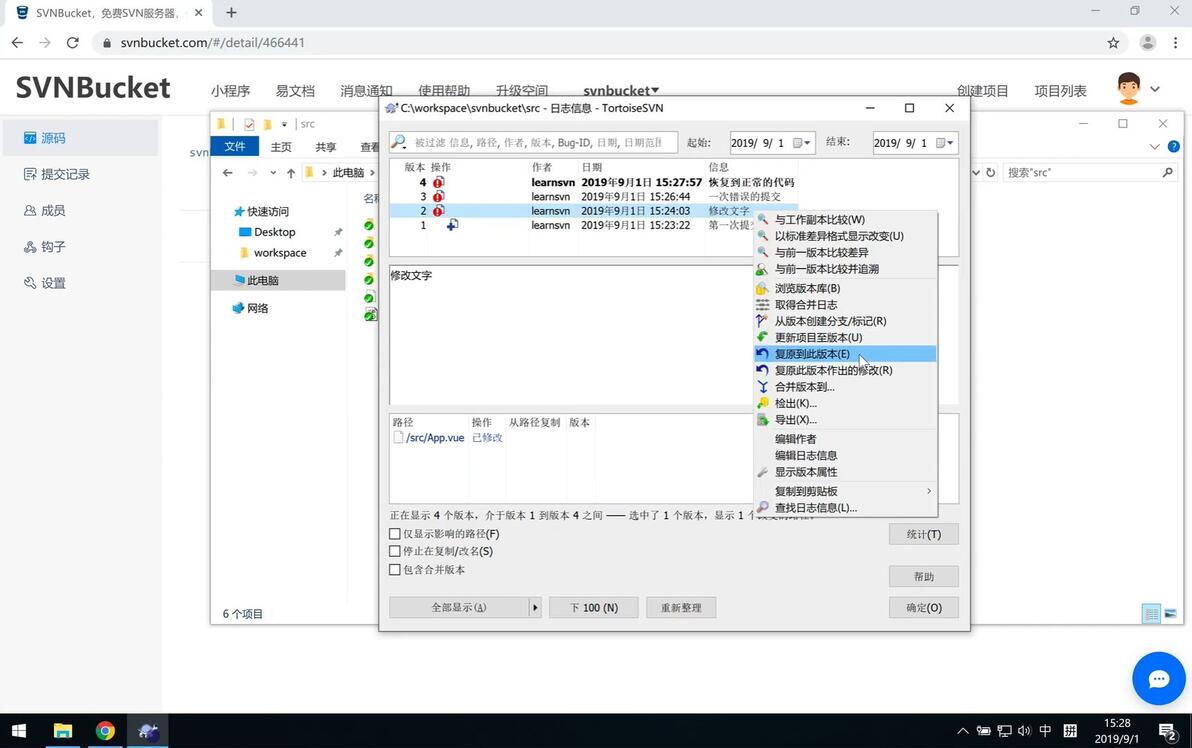Click blame icon for 与前一版本比较并追溯
Viewport: 1192px width, 748px height.
point(762,269)
